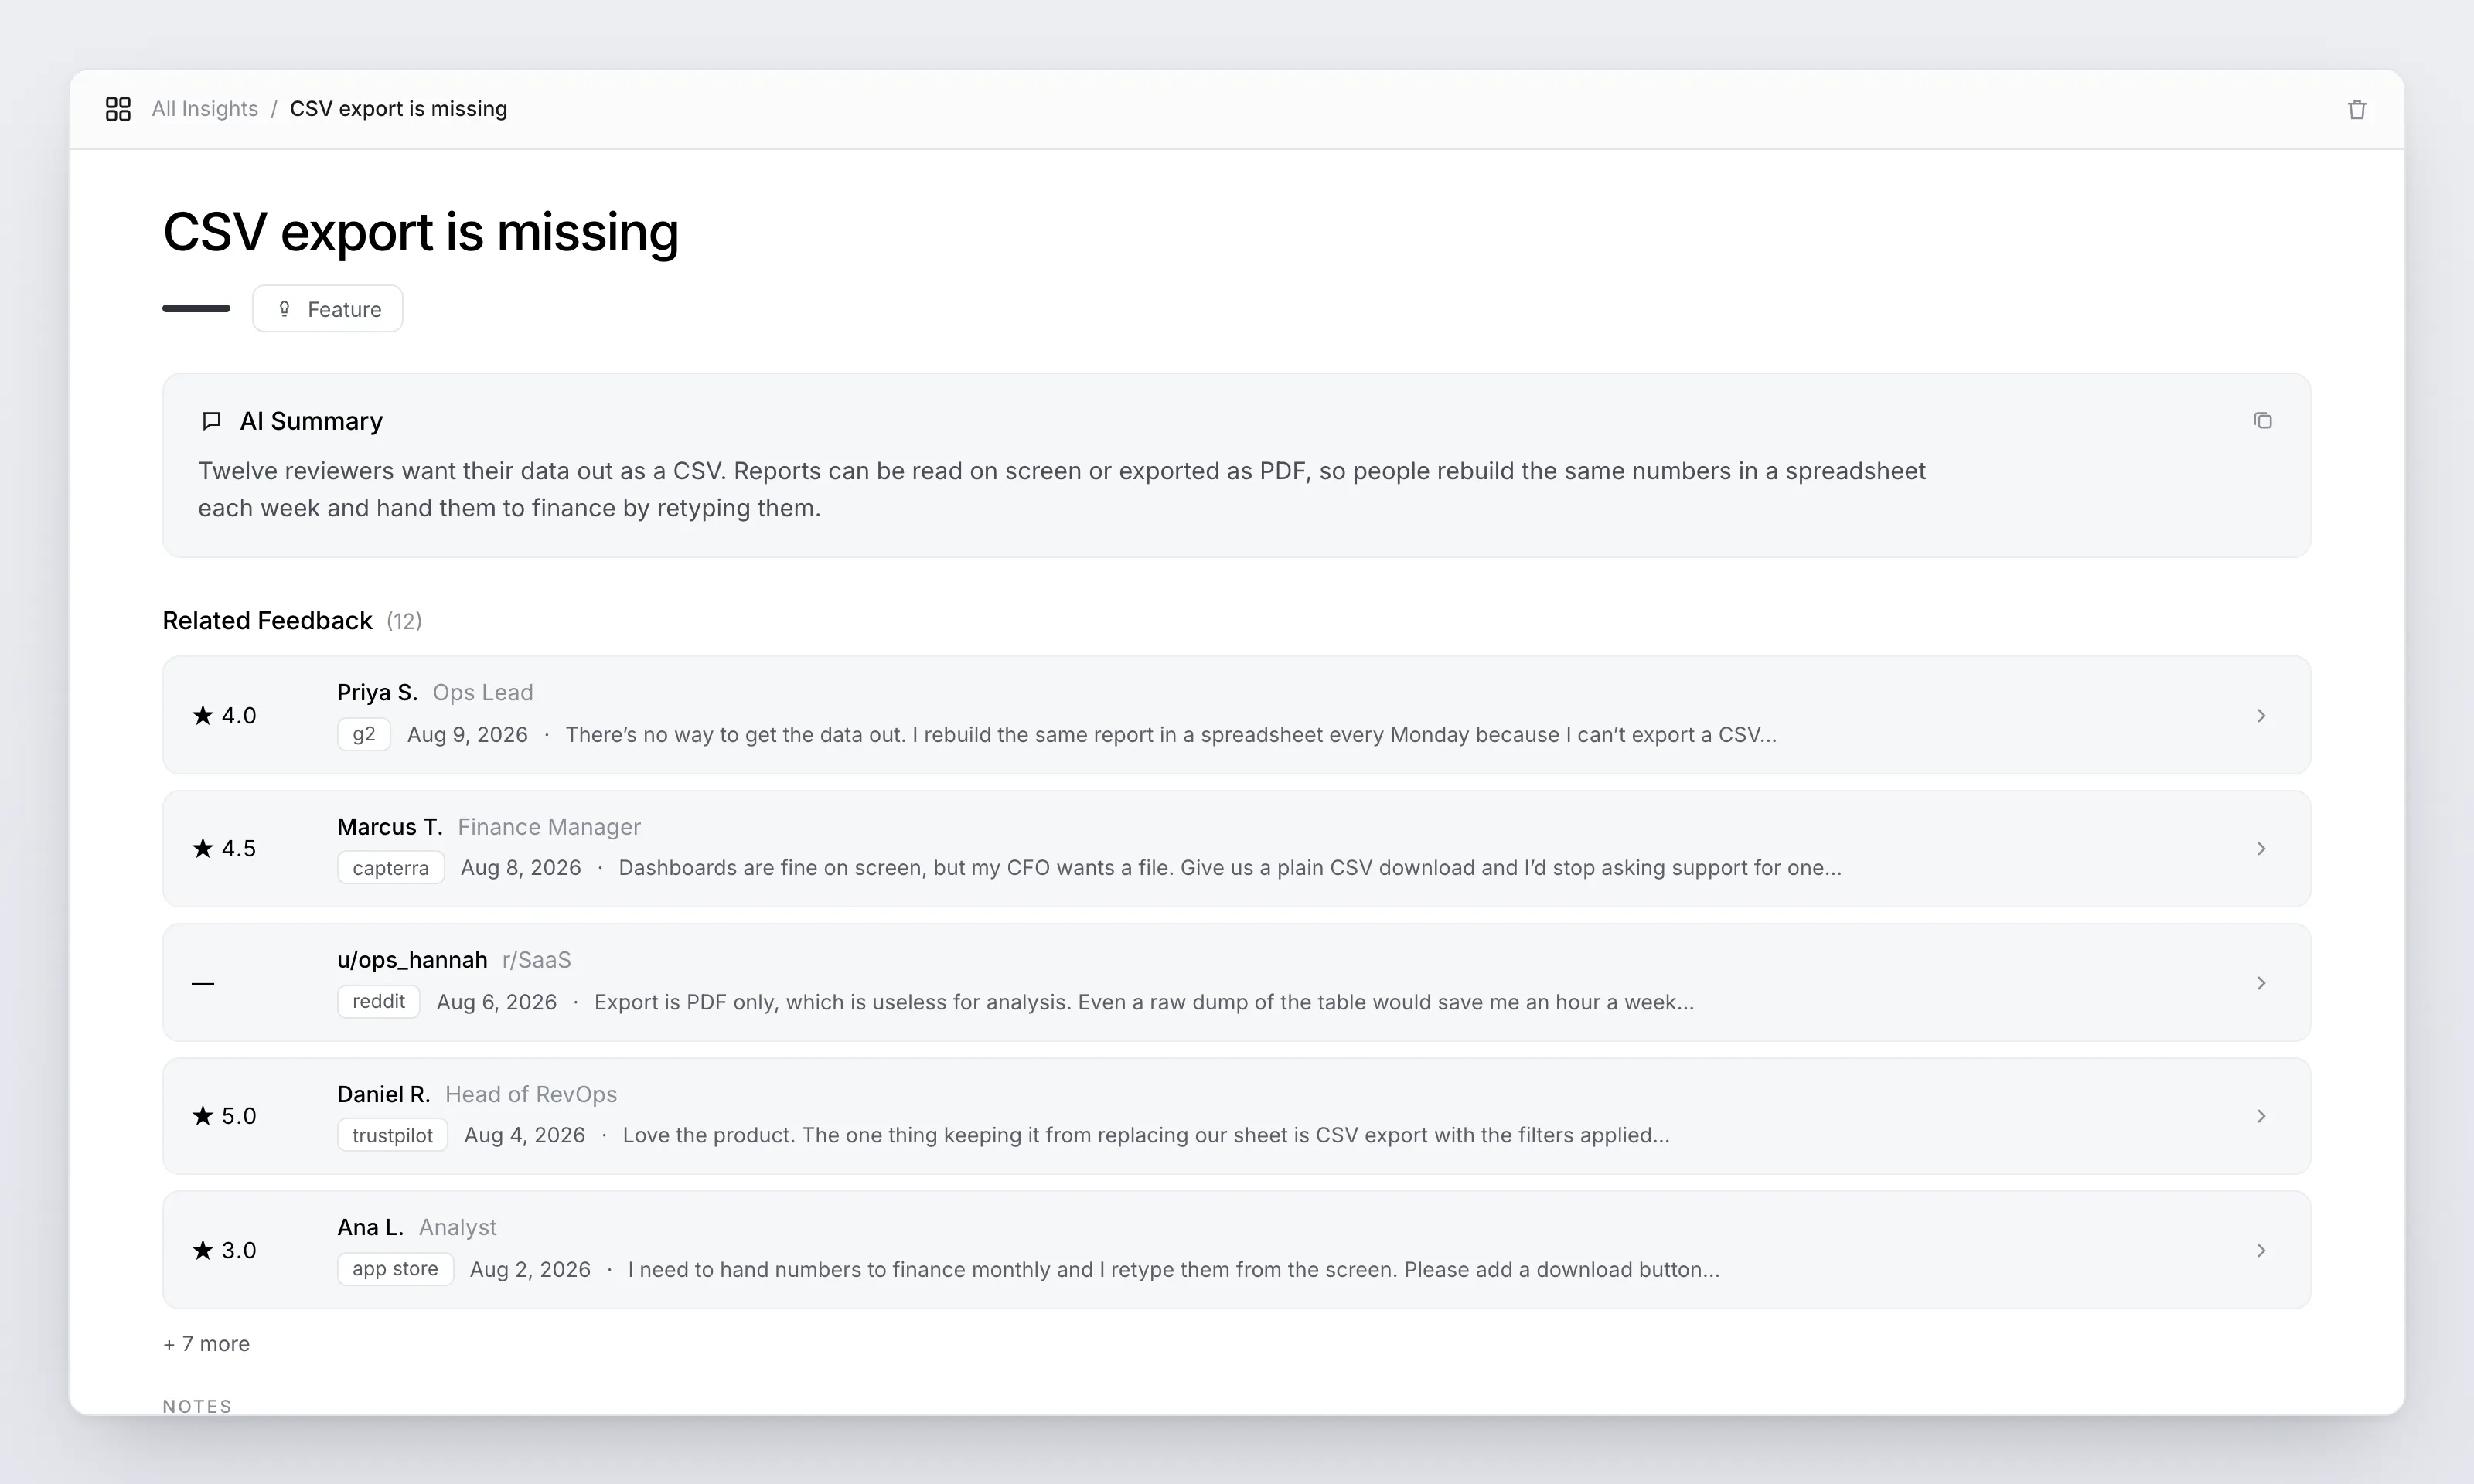The image size is (2474, 1484).
Task: Select the name Marcus T.
Action: pyautogui.click(x=389, y=827)
